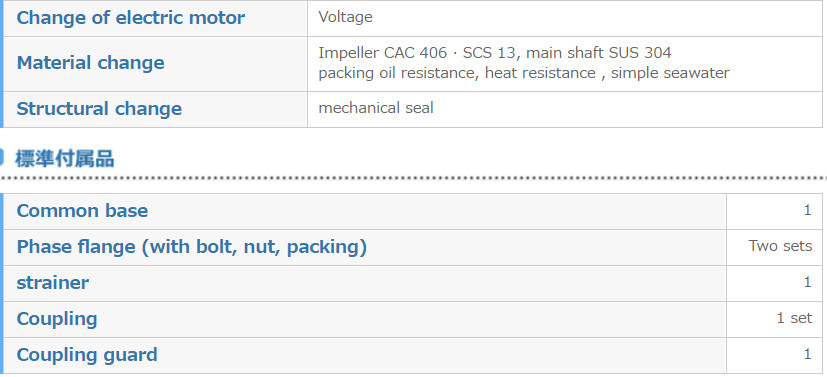Click the 標準付属品 section heading
The width and height of the screenshot is (827, 377).
point(64,158)
